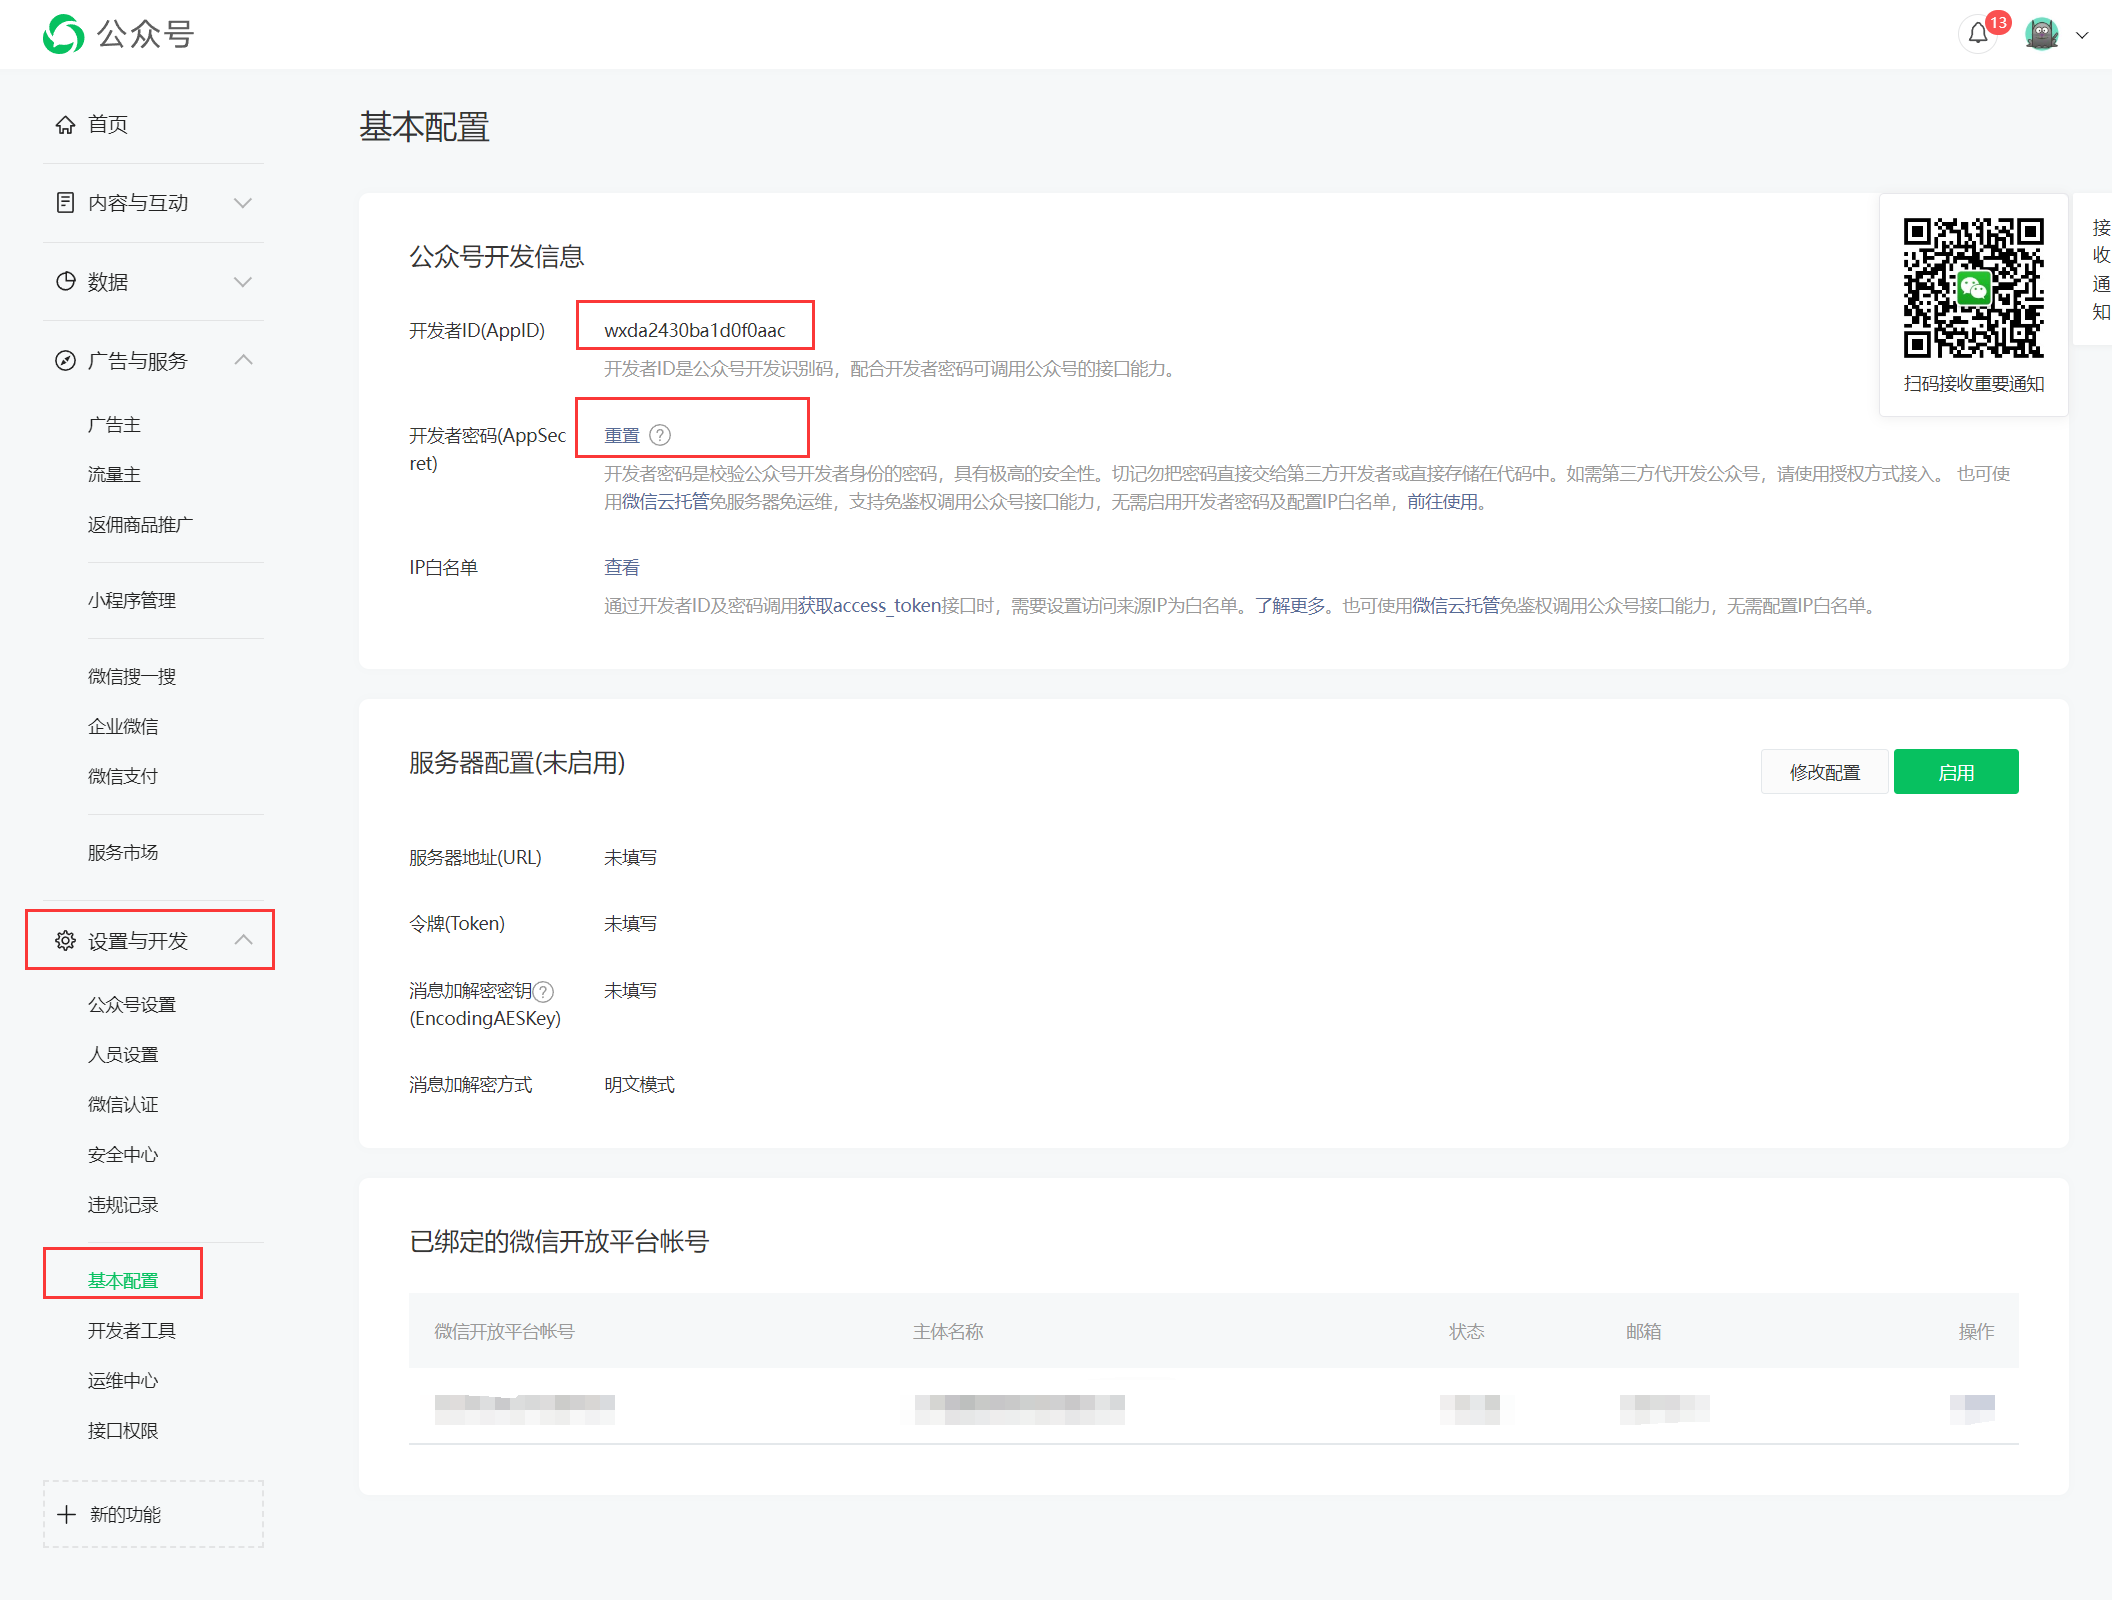
Task: Open 返佣商品推广 in sidebar
Action: pos(140,525)
